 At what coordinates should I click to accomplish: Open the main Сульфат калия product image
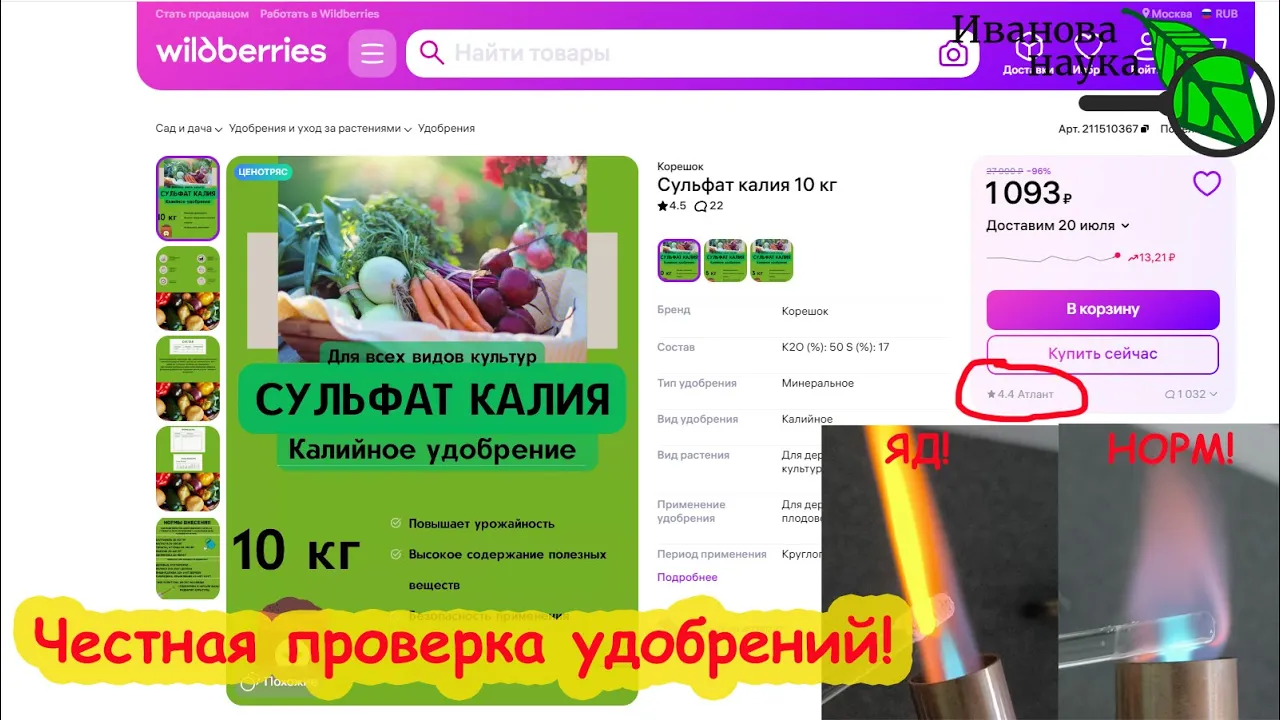(432, 430)
